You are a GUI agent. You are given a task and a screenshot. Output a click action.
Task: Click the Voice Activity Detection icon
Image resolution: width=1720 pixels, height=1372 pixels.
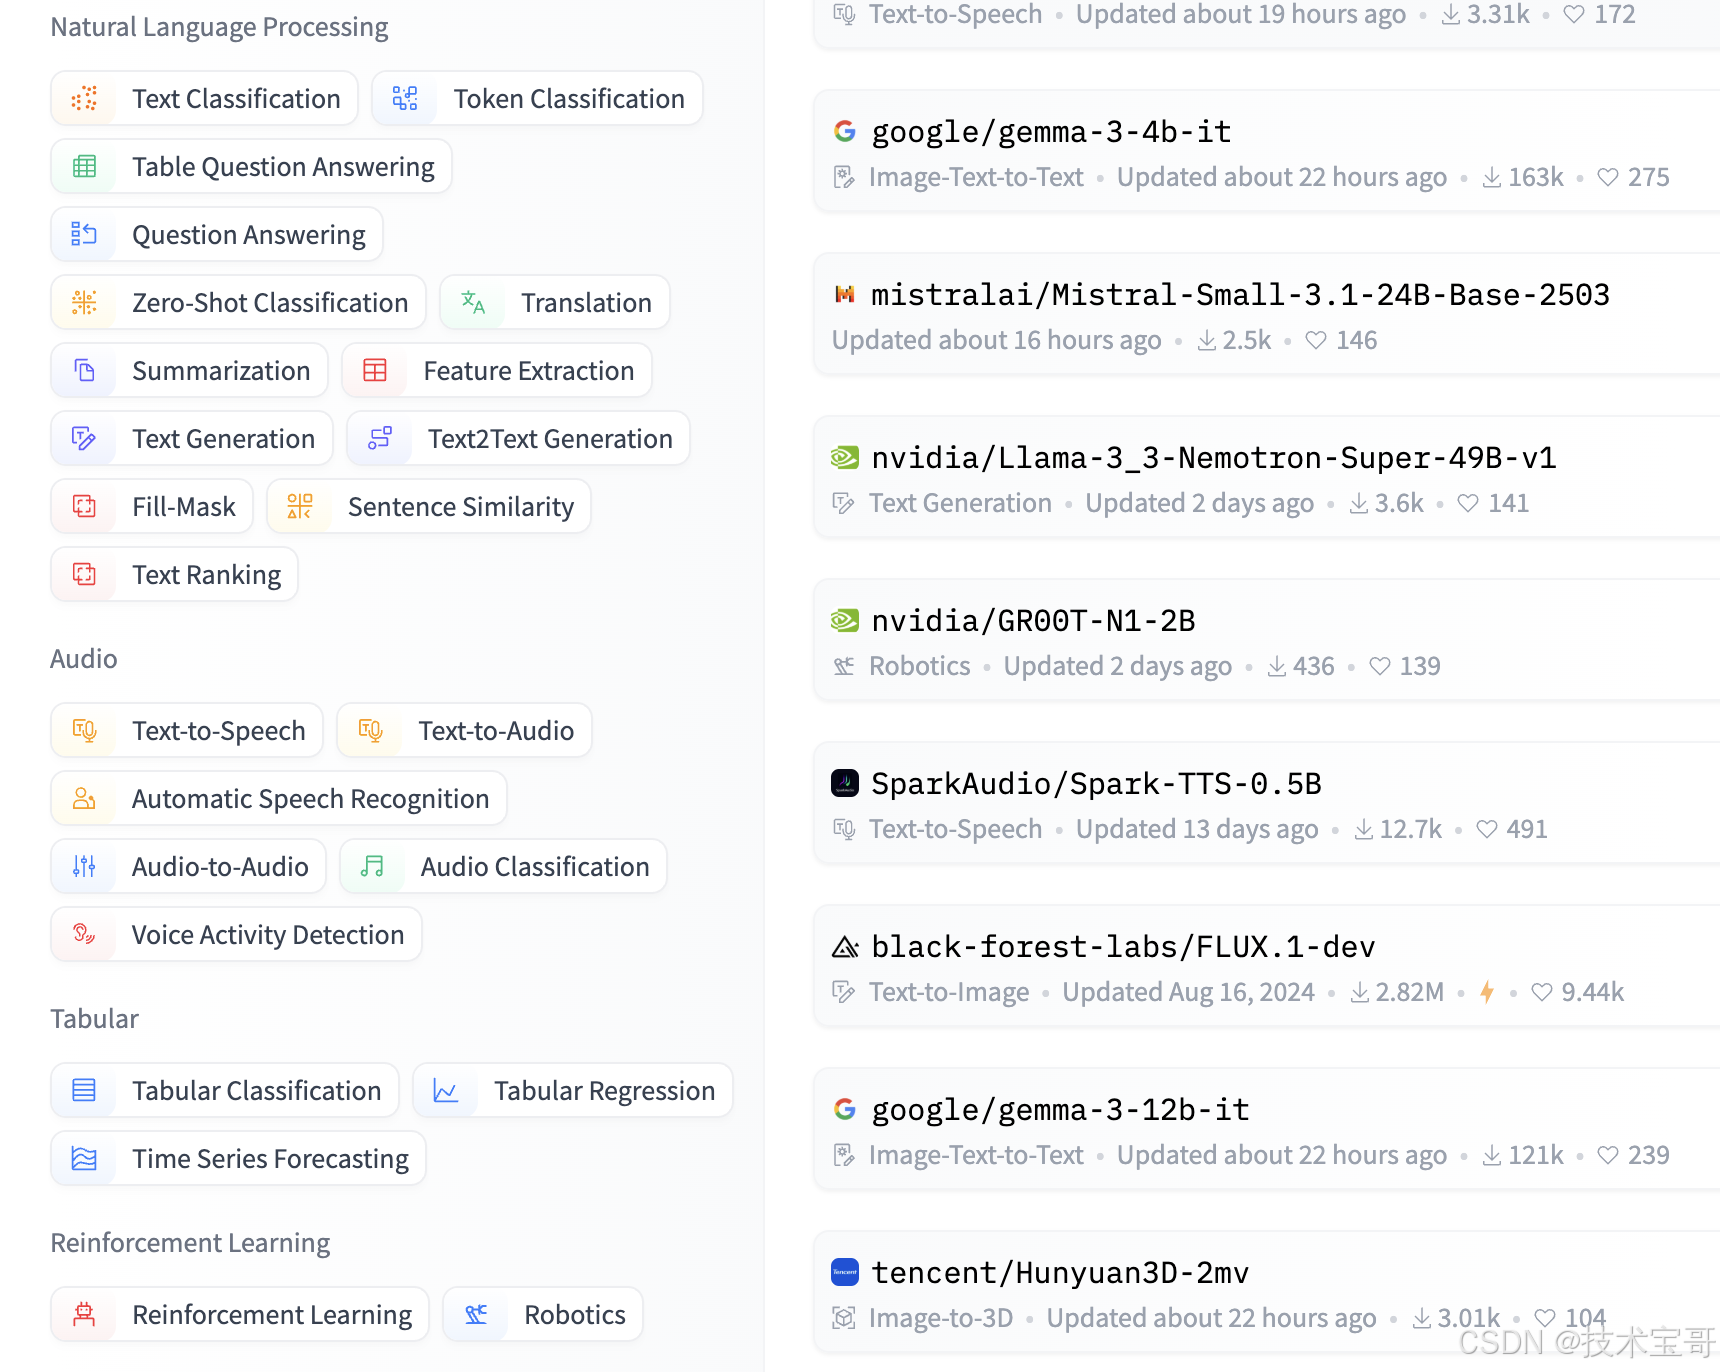click(85, 934)
